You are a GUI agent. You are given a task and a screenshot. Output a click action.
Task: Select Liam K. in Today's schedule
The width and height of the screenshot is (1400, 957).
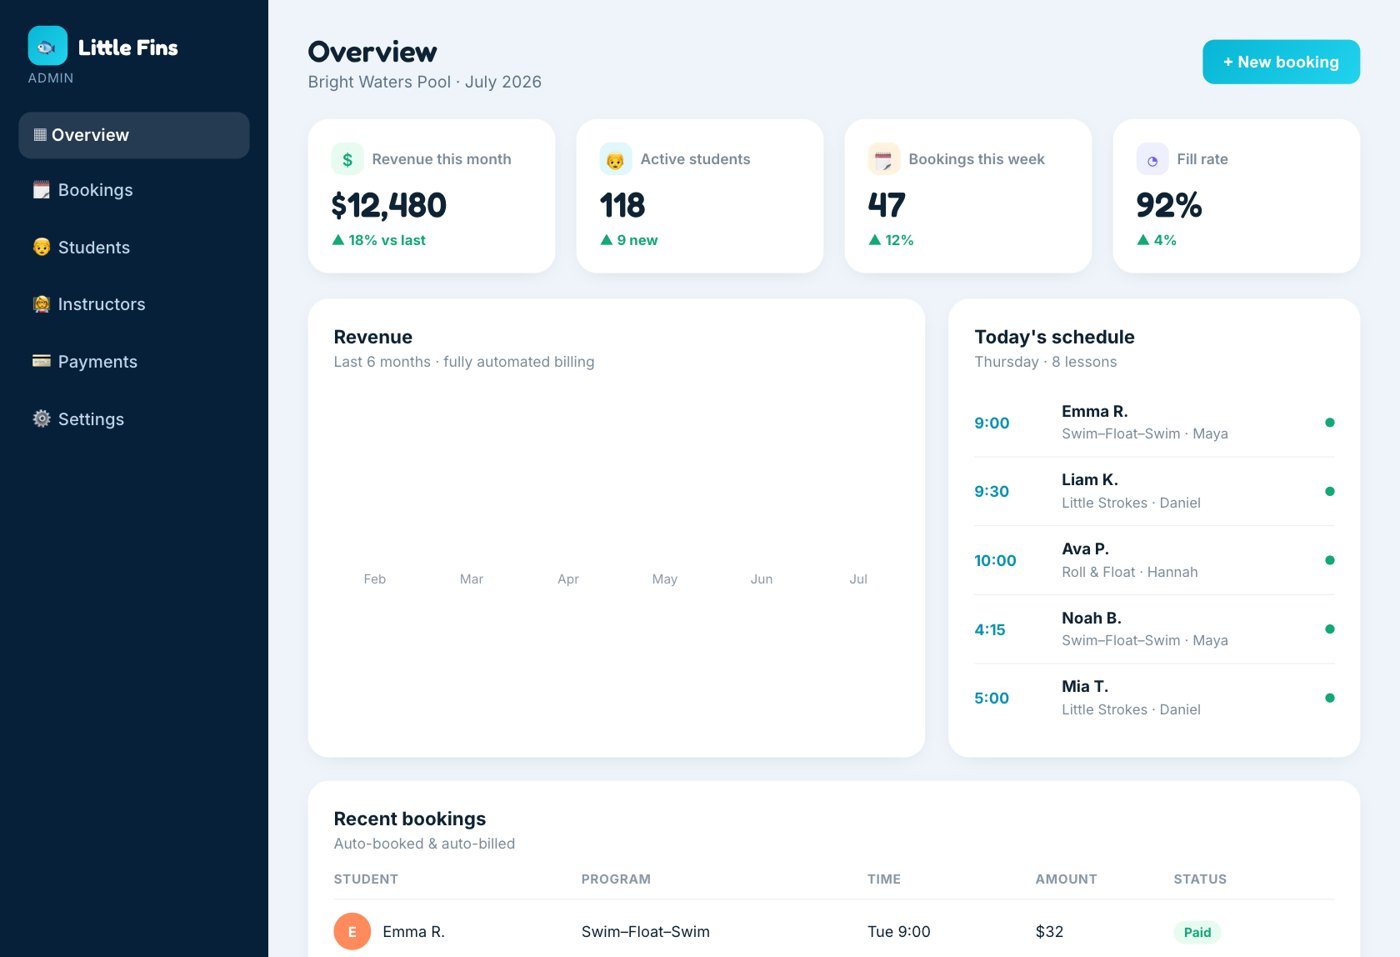(x=1154, y=492)
